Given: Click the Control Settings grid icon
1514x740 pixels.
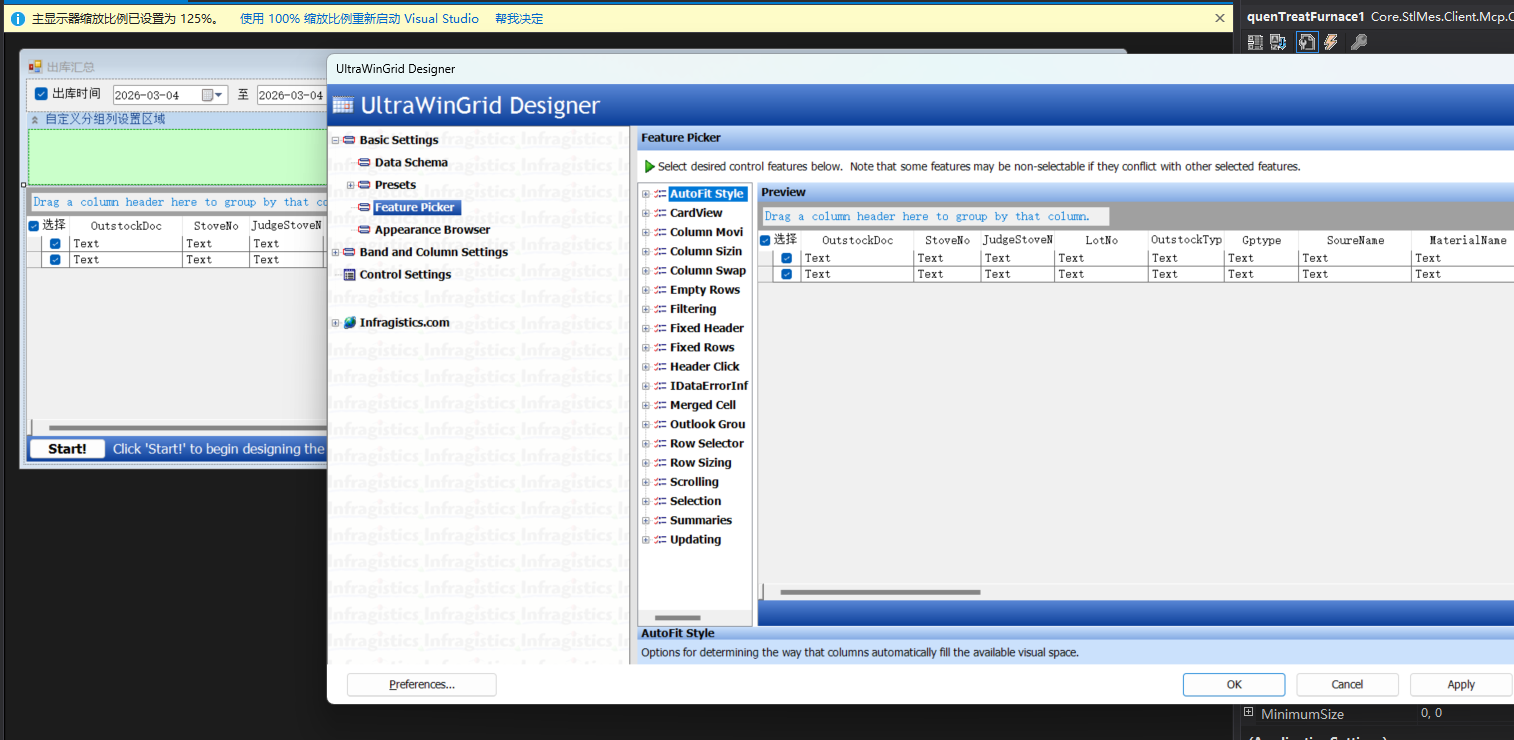Looking at the screenshot, I should pos(349,275).
